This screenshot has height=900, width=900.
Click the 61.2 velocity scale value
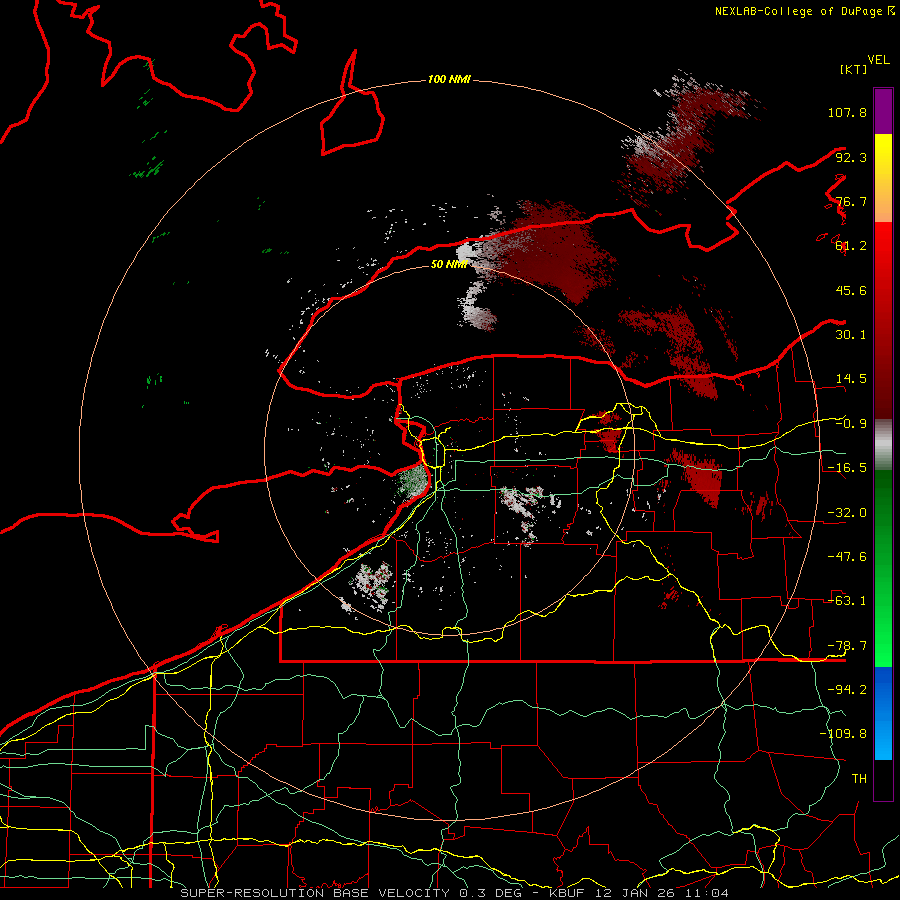click(x=851, y=246)
